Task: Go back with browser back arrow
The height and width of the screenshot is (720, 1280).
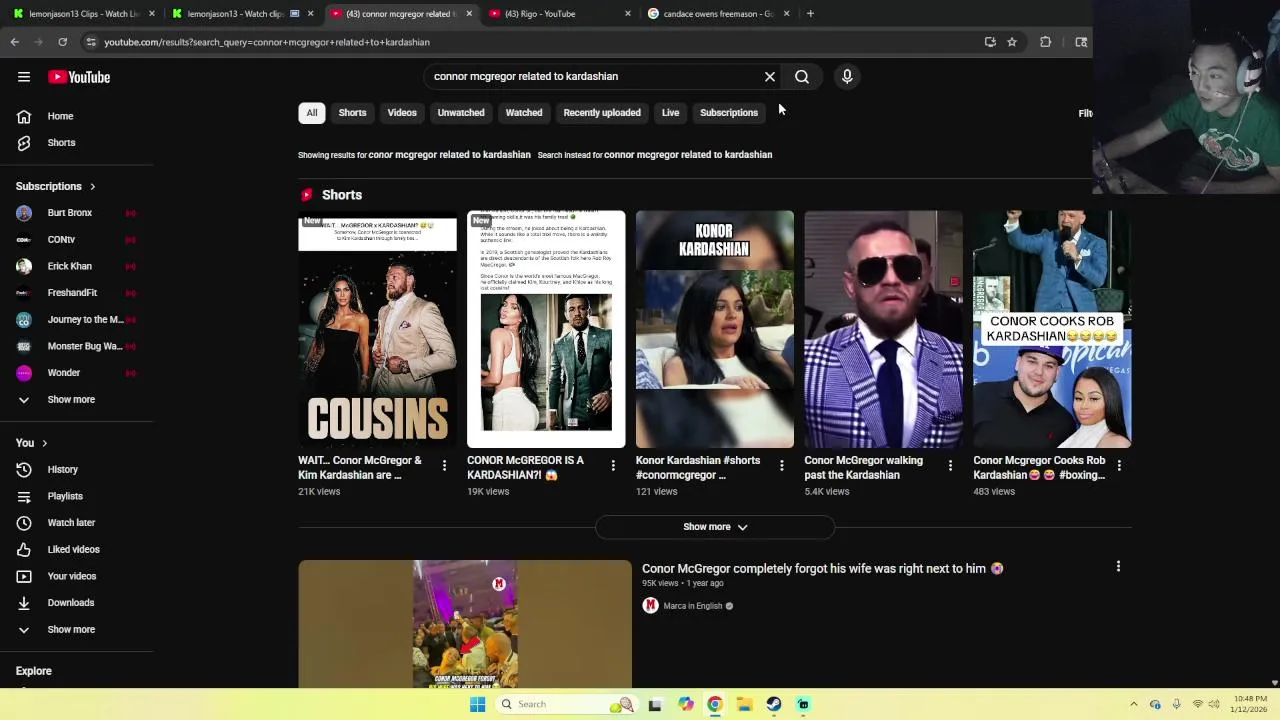Action: click(x=15, y=42)
